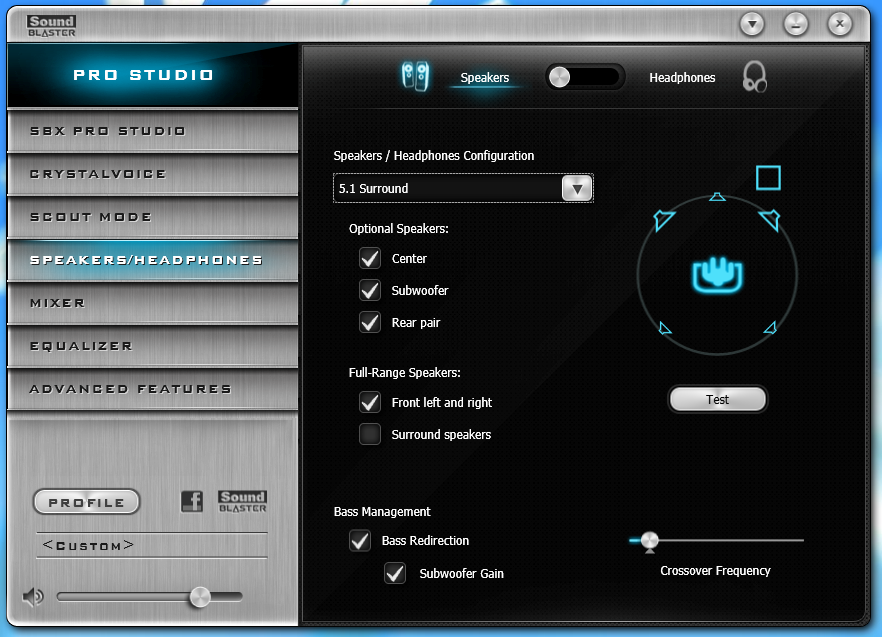Image resolution: width=882 pixels, height=637 pixels.
Task: Click the Crossover Frequency slider handle
Action: tap(650, 541)
